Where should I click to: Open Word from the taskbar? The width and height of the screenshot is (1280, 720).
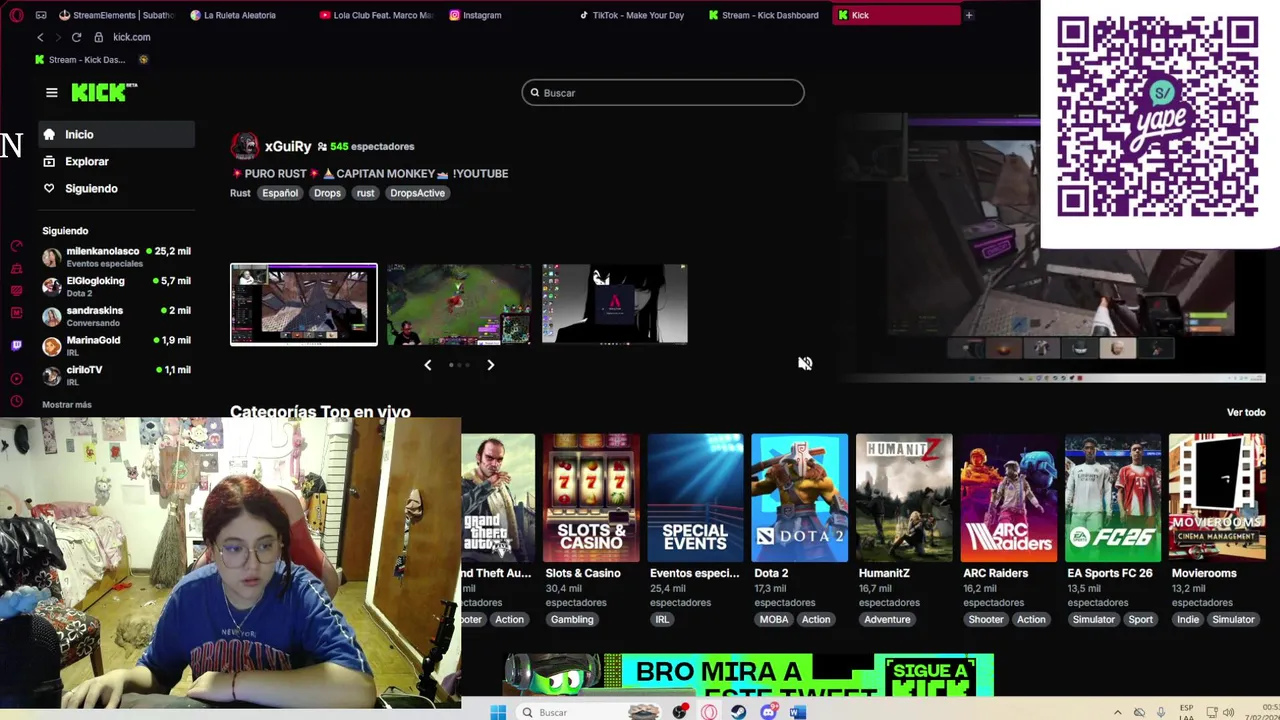pos(796,712)
